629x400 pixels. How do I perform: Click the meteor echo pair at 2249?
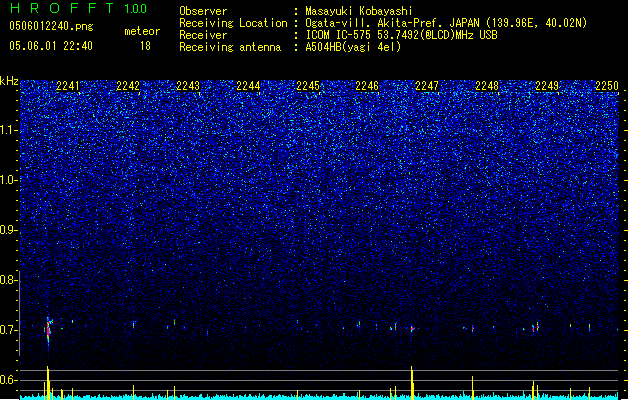click(x=536, y=327)
